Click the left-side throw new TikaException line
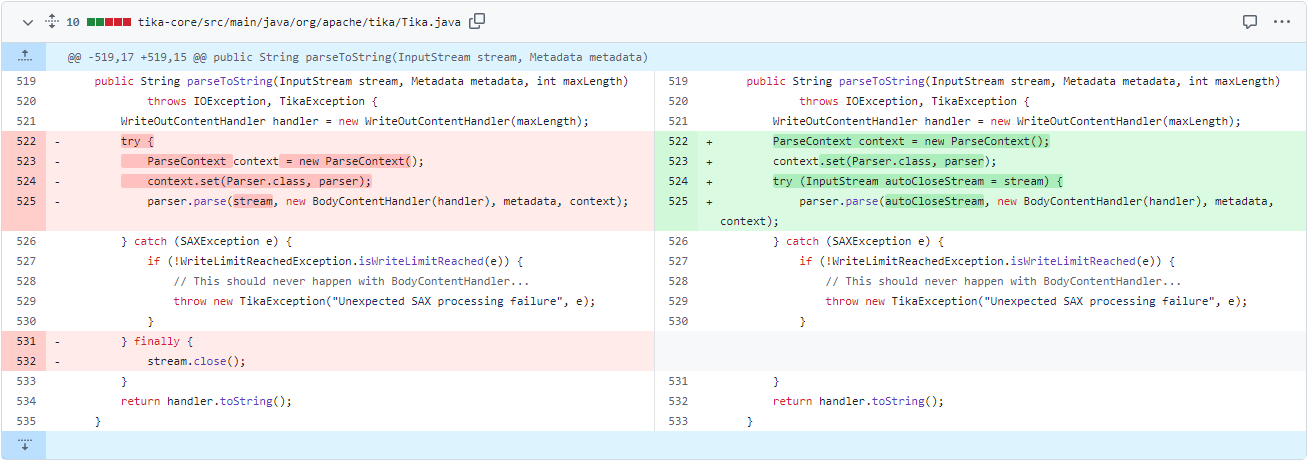The width and height of the screenshot is (1311, 462). [x=384, y=301]
